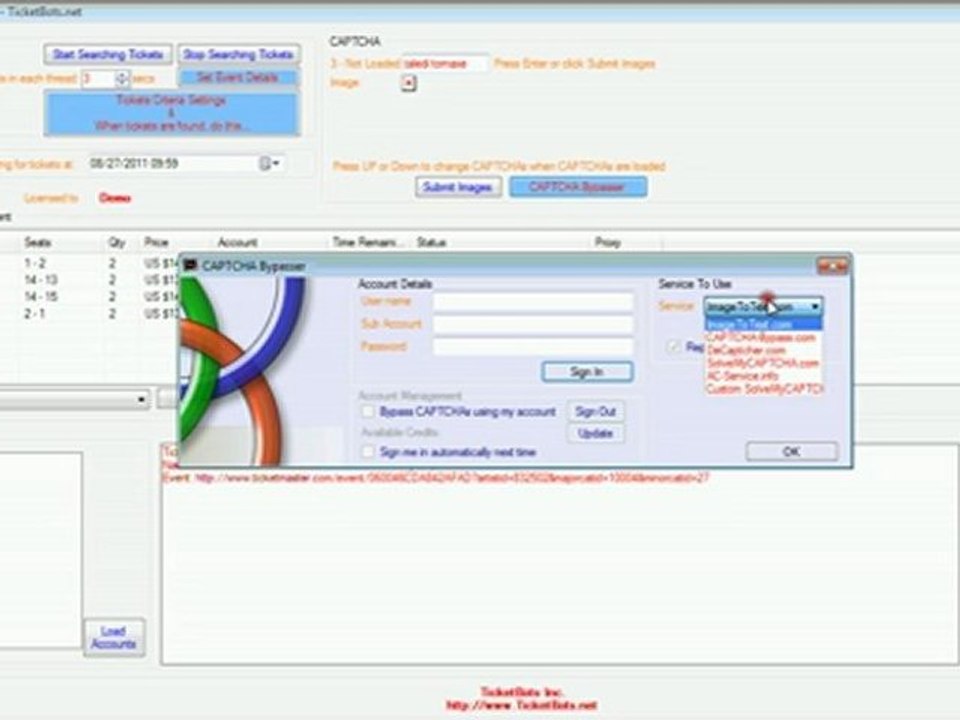Select the ticket row with seats 14 - 13

point(89,280)
